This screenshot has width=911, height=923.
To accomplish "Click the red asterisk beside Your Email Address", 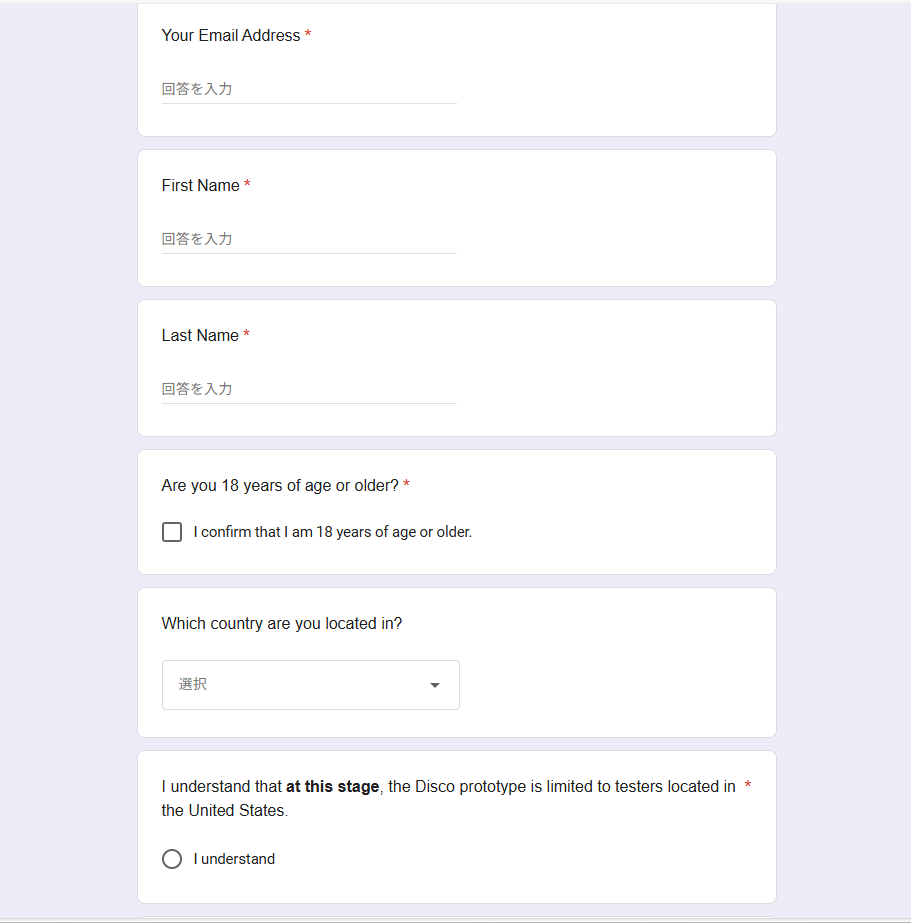I will coord(308,35).
